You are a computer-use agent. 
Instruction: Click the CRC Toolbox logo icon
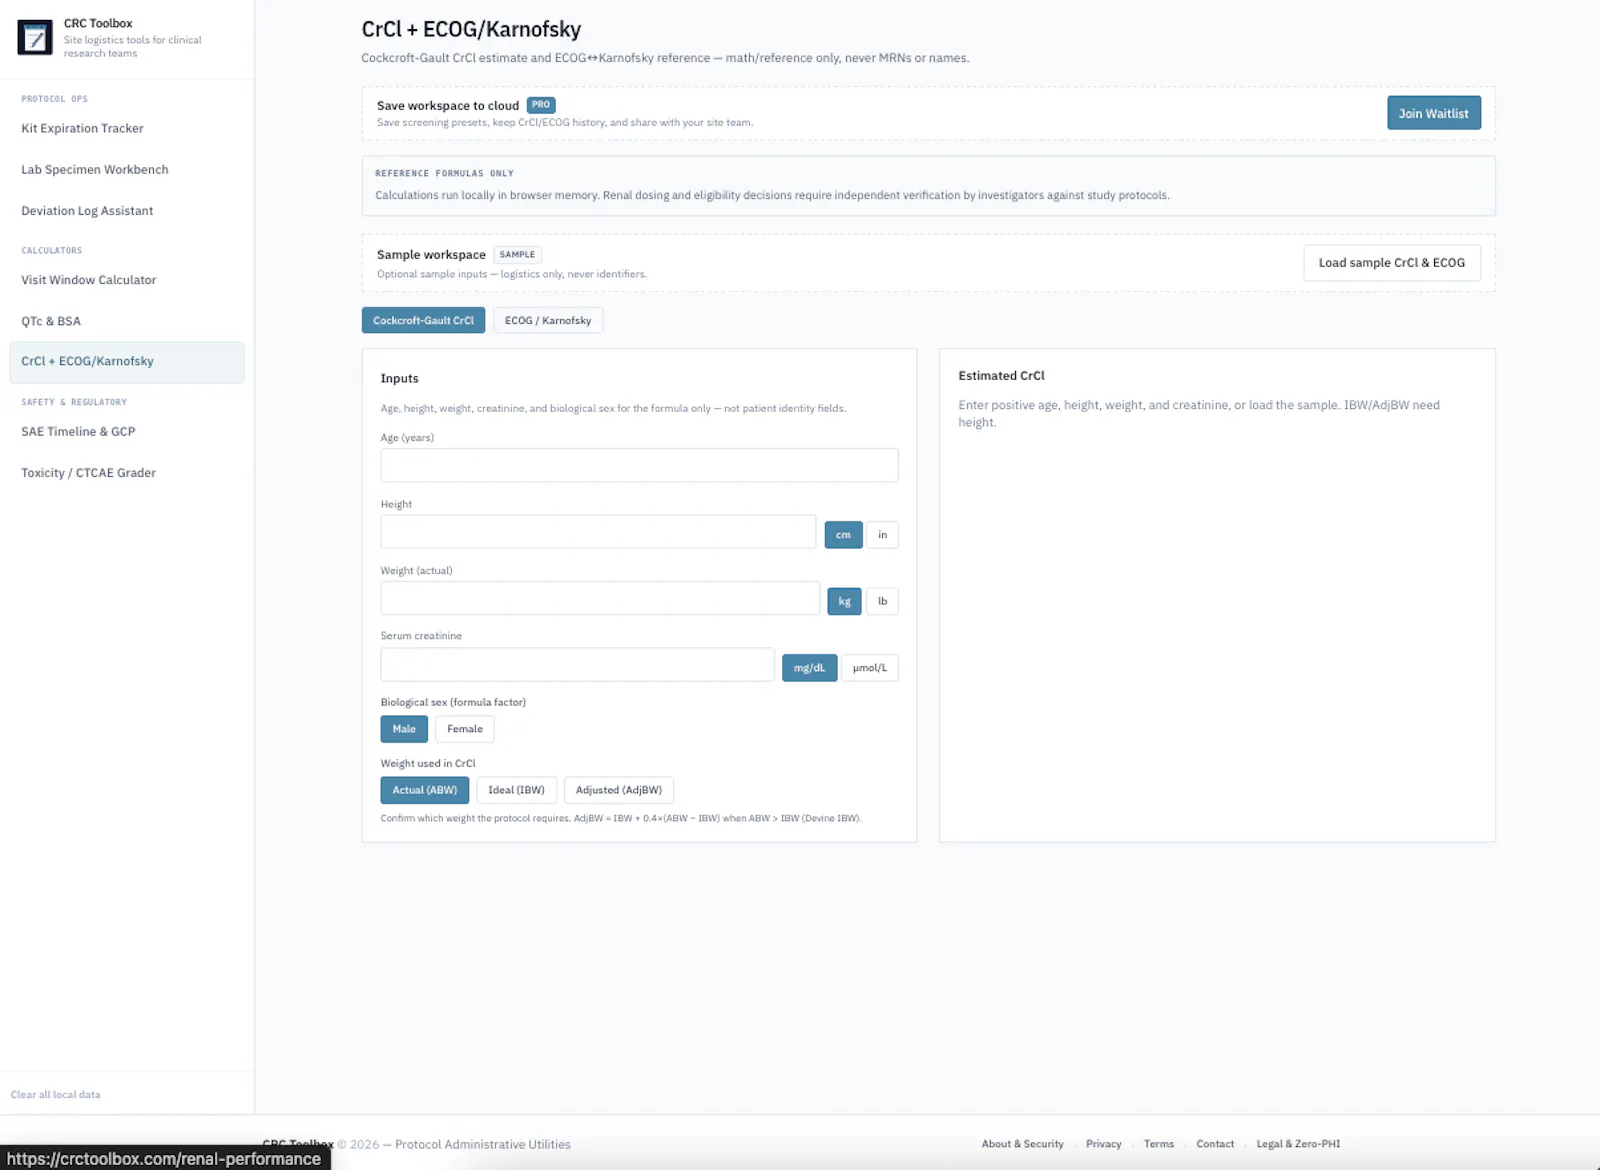pyautogui.click(x=35, y=38)
